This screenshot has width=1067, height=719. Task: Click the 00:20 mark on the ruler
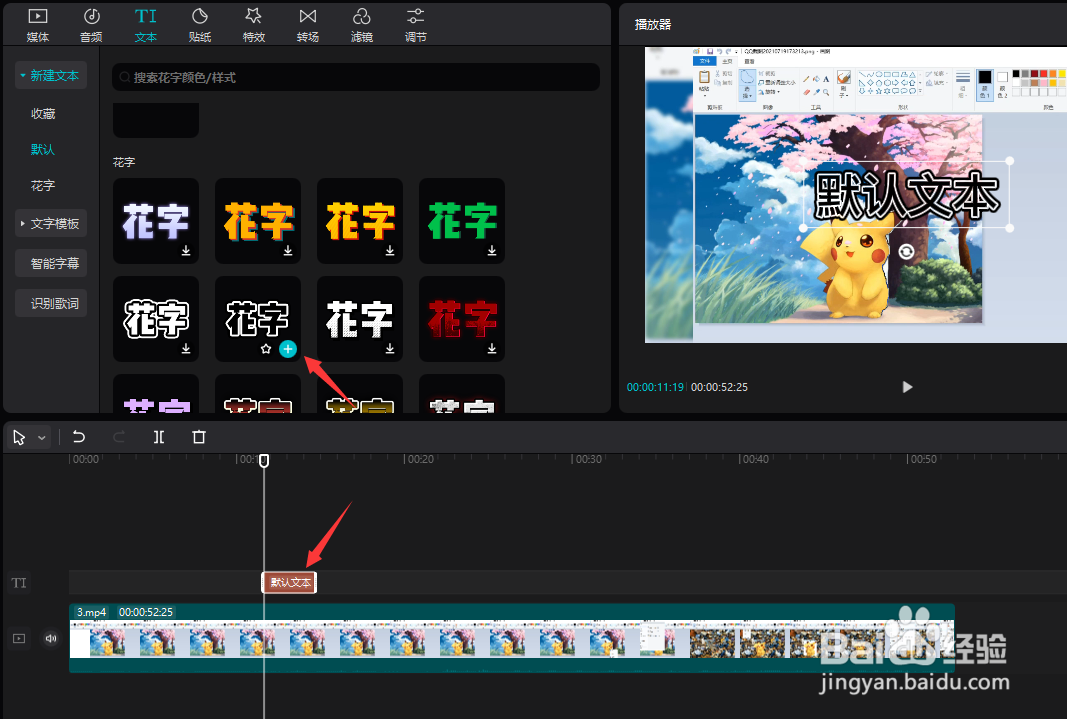tap(419, 459)
